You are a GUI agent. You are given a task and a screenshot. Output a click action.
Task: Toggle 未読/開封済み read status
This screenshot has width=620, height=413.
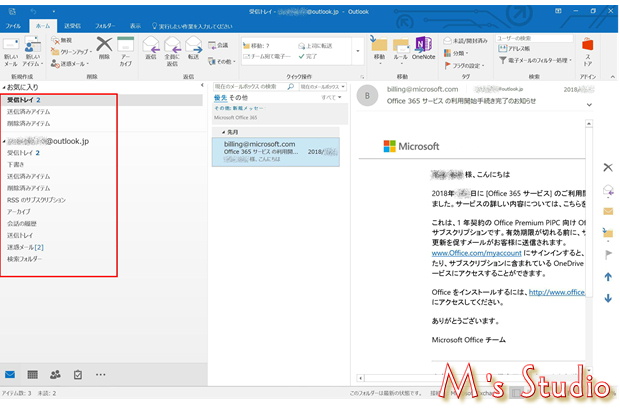click(x=465, y=40)
